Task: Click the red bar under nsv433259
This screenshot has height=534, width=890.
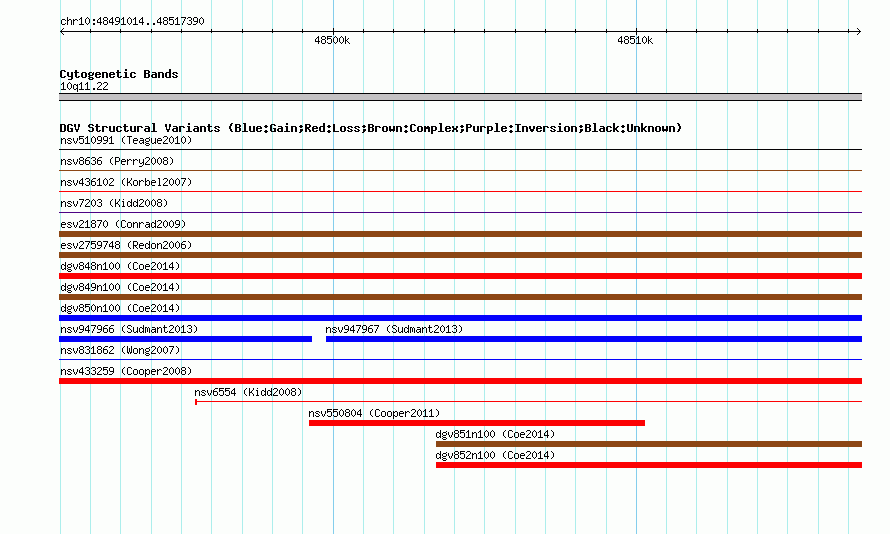Action: pyautogui.click(x=460, y=381)
